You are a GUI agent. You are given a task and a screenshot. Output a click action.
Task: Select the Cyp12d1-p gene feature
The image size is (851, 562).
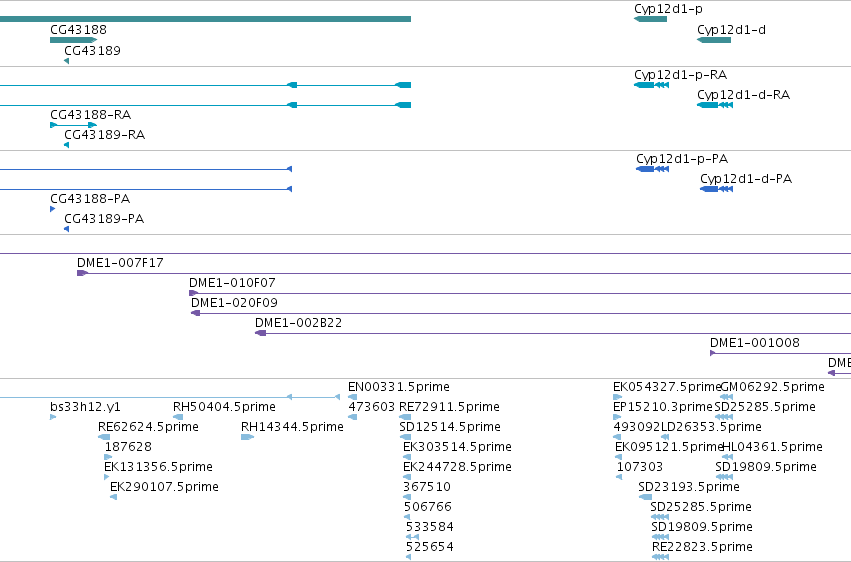coord(650,19)
